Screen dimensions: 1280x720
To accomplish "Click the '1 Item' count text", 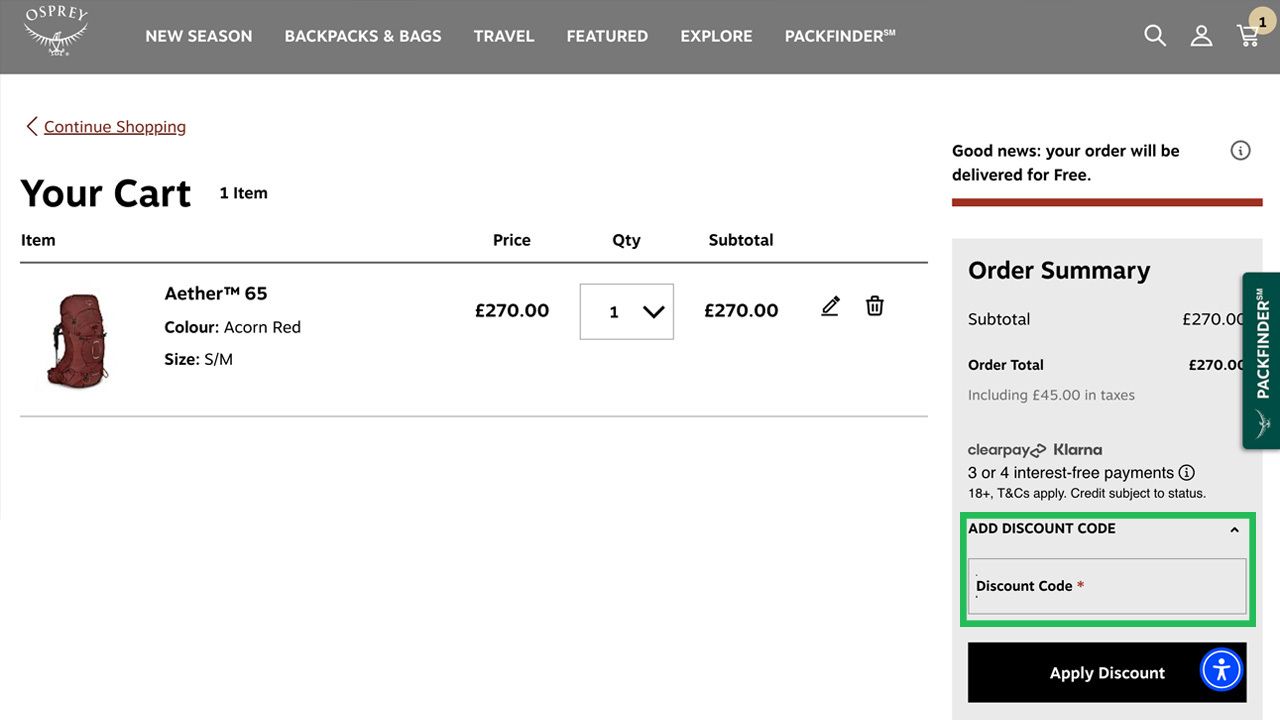I will click(244, 193).
